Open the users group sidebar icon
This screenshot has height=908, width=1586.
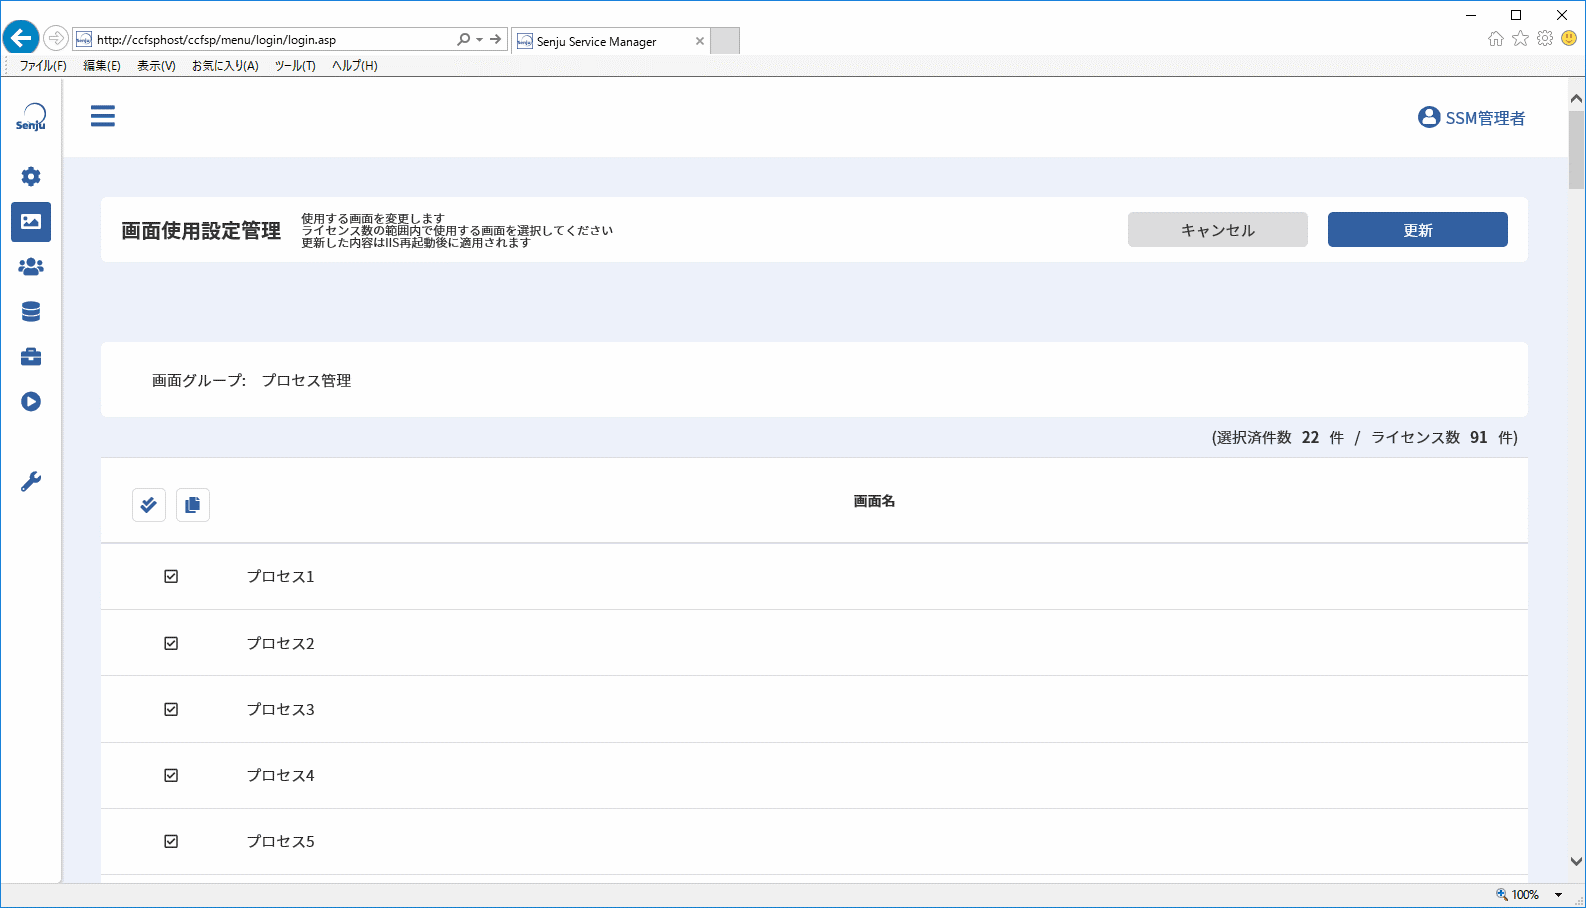tap(31, 267)
